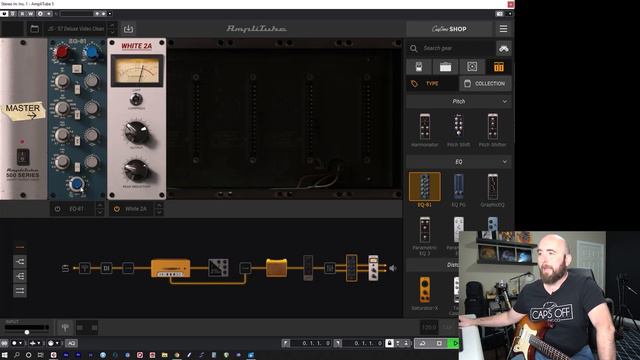The image size is (640, 360).
Task: Select the EQ-81 block in the signal chain
Action: point(351,268)
